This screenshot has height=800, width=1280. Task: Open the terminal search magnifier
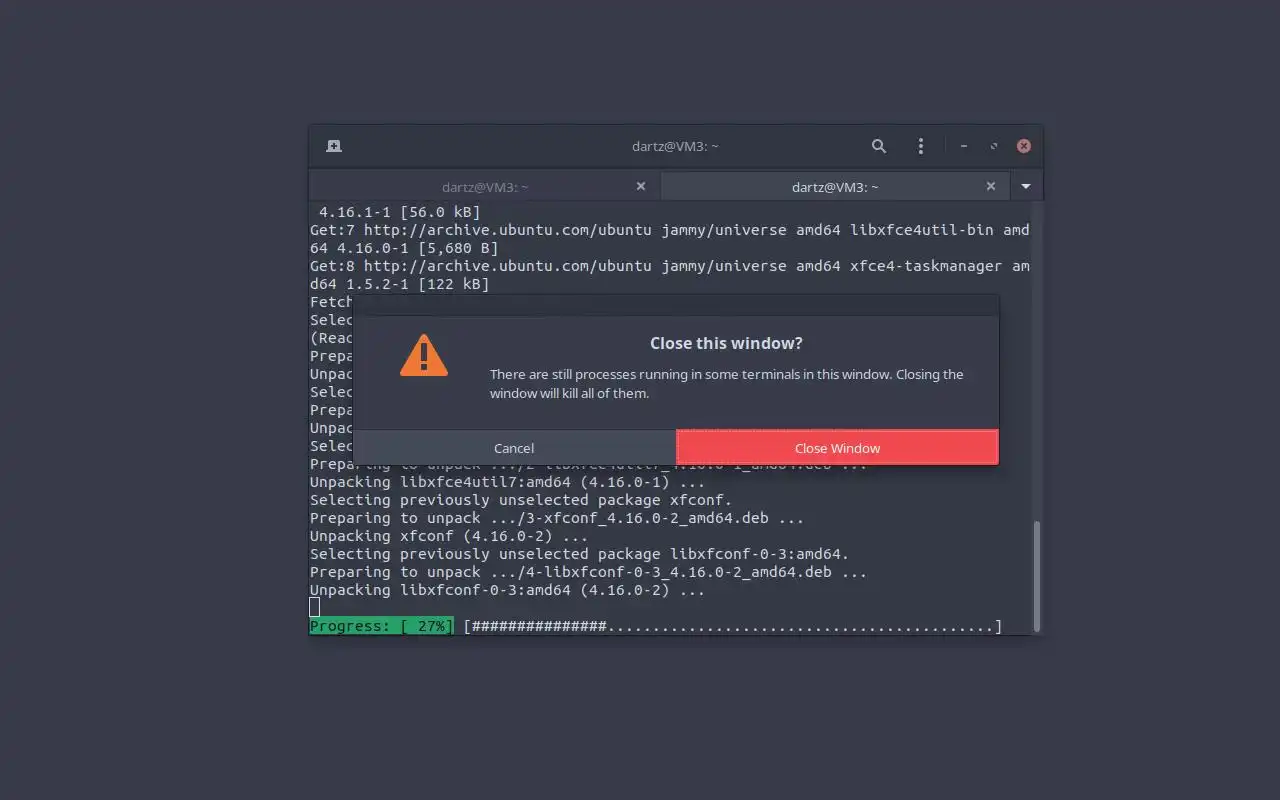(879, 146)
